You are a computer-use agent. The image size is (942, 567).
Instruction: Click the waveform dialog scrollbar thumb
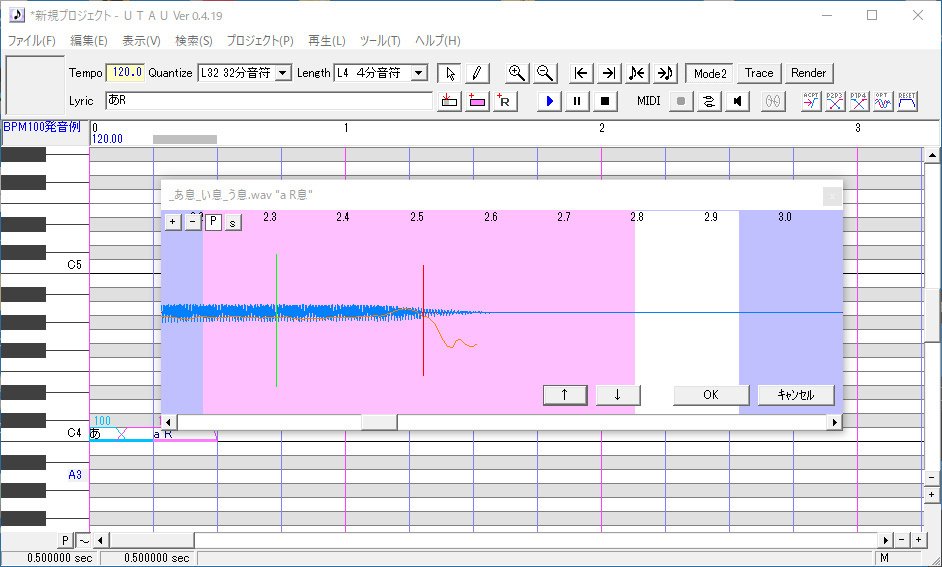click(378, 422)
